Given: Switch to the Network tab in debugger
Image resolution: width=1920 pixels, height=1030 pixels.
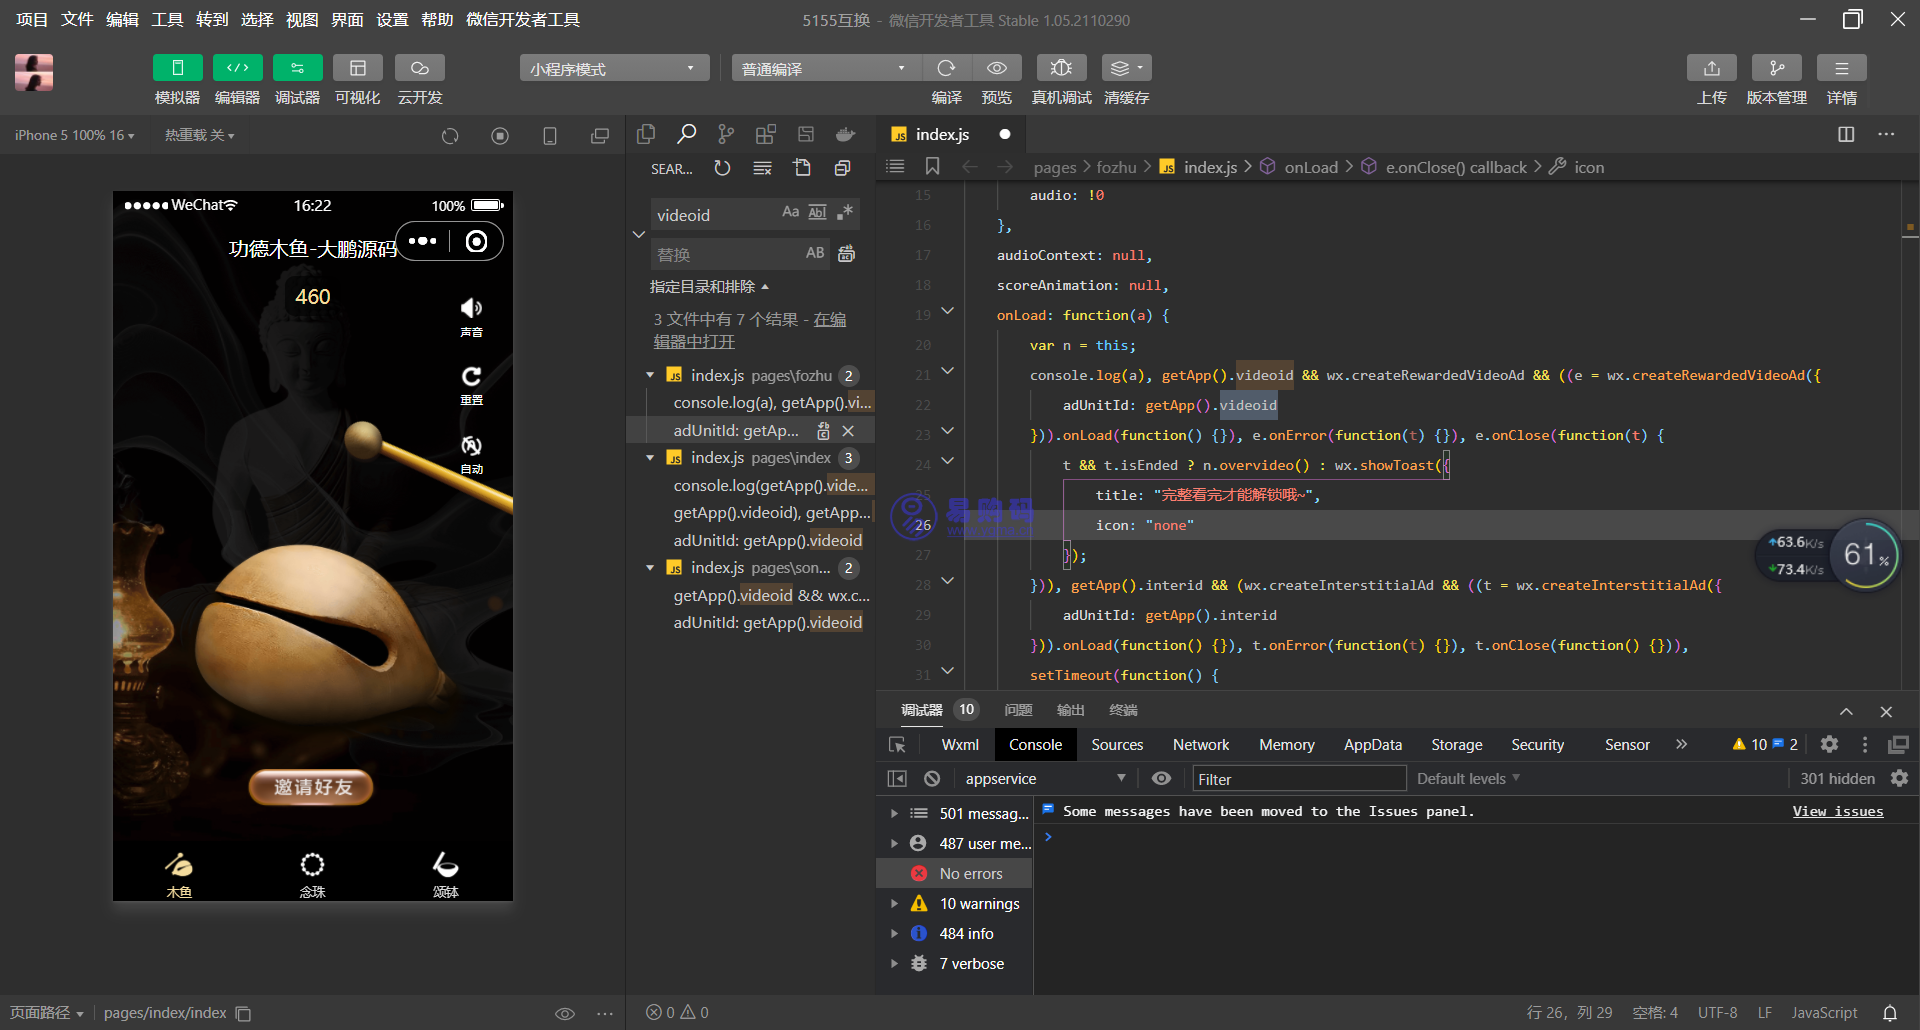Looking at the screenshot, I should point(1200,745).
